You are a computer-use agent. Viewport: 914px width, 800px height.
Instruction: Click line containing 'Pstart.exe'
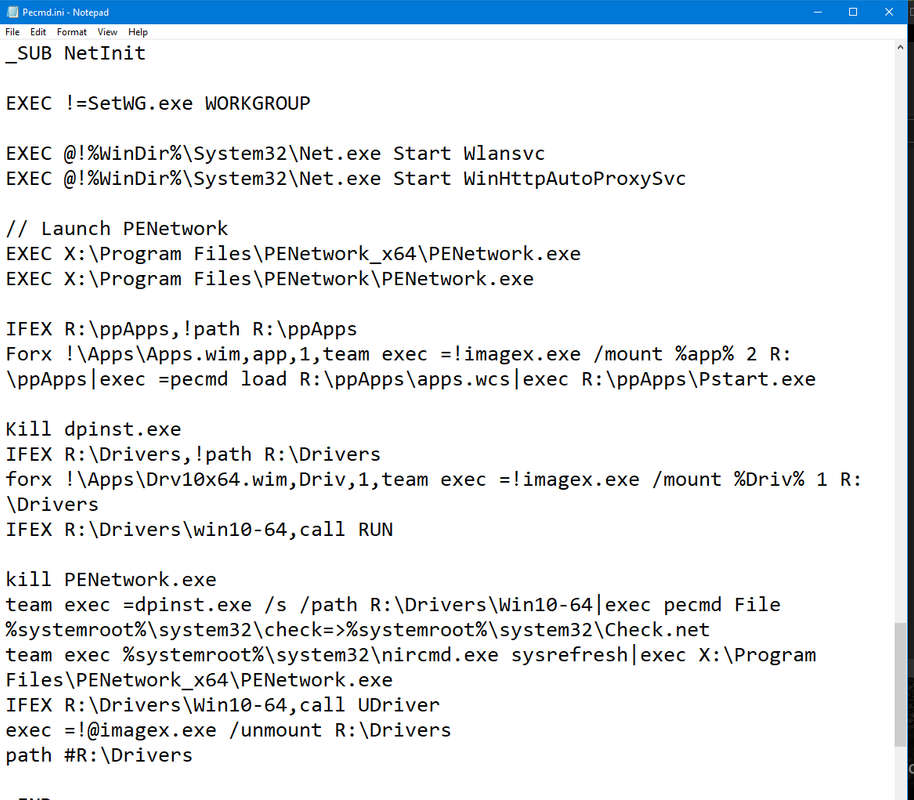click(411, 380)
